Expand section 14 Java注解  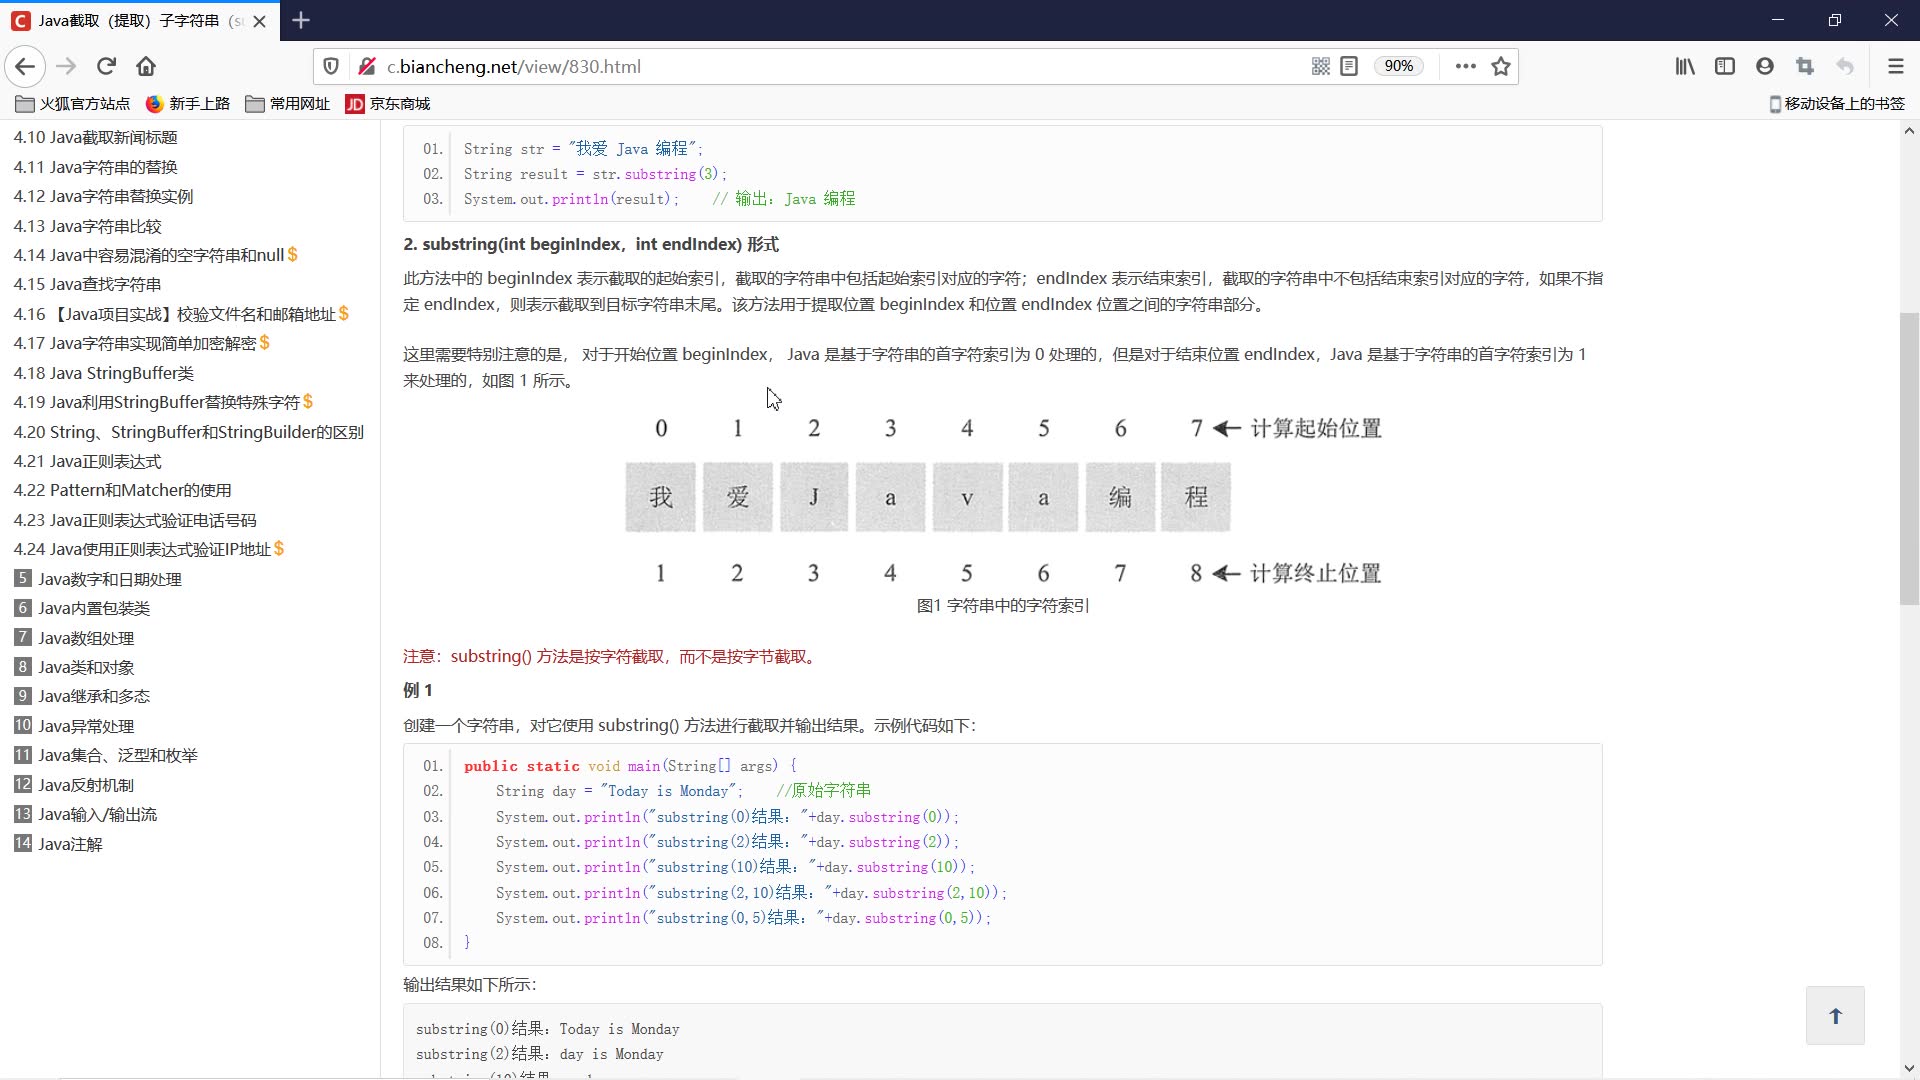[58, 844]
